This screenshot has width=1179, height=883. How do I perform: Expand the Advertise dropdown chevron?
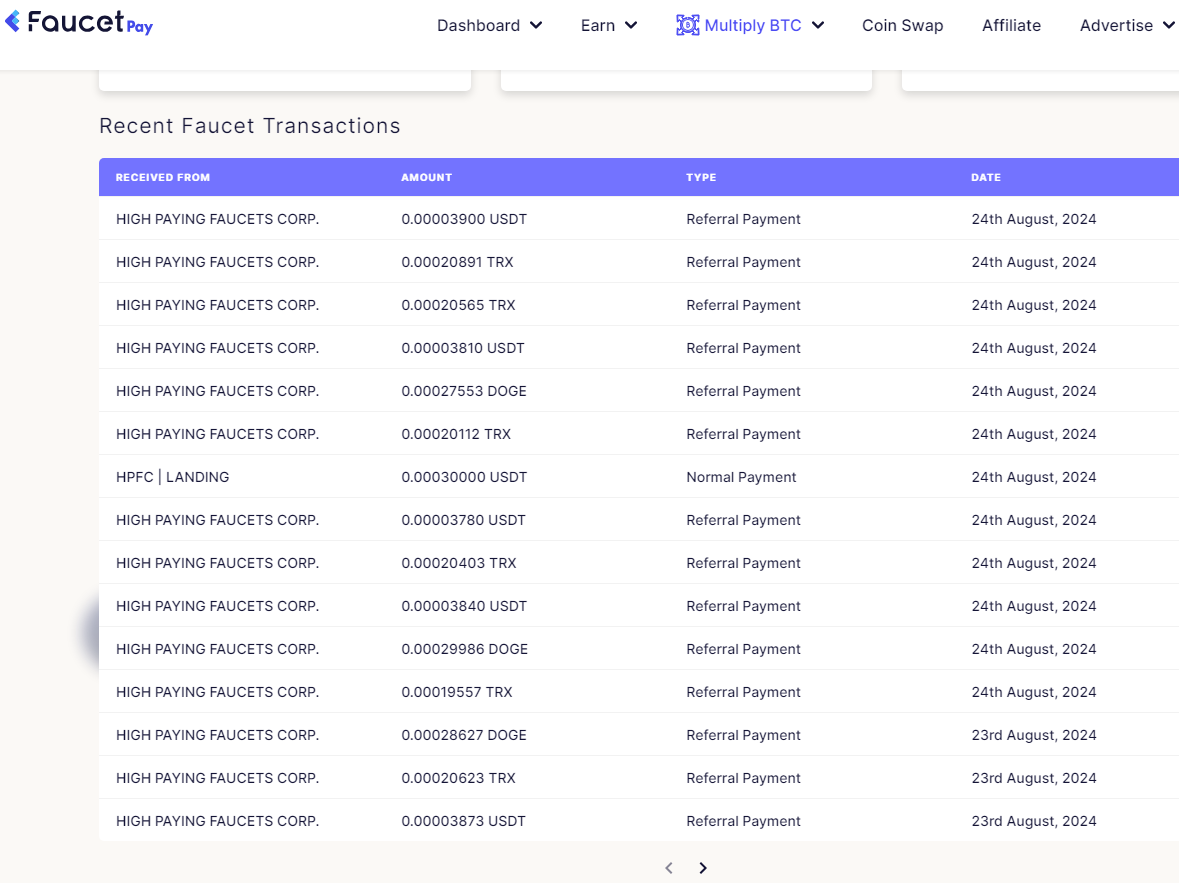(1168, 26)
